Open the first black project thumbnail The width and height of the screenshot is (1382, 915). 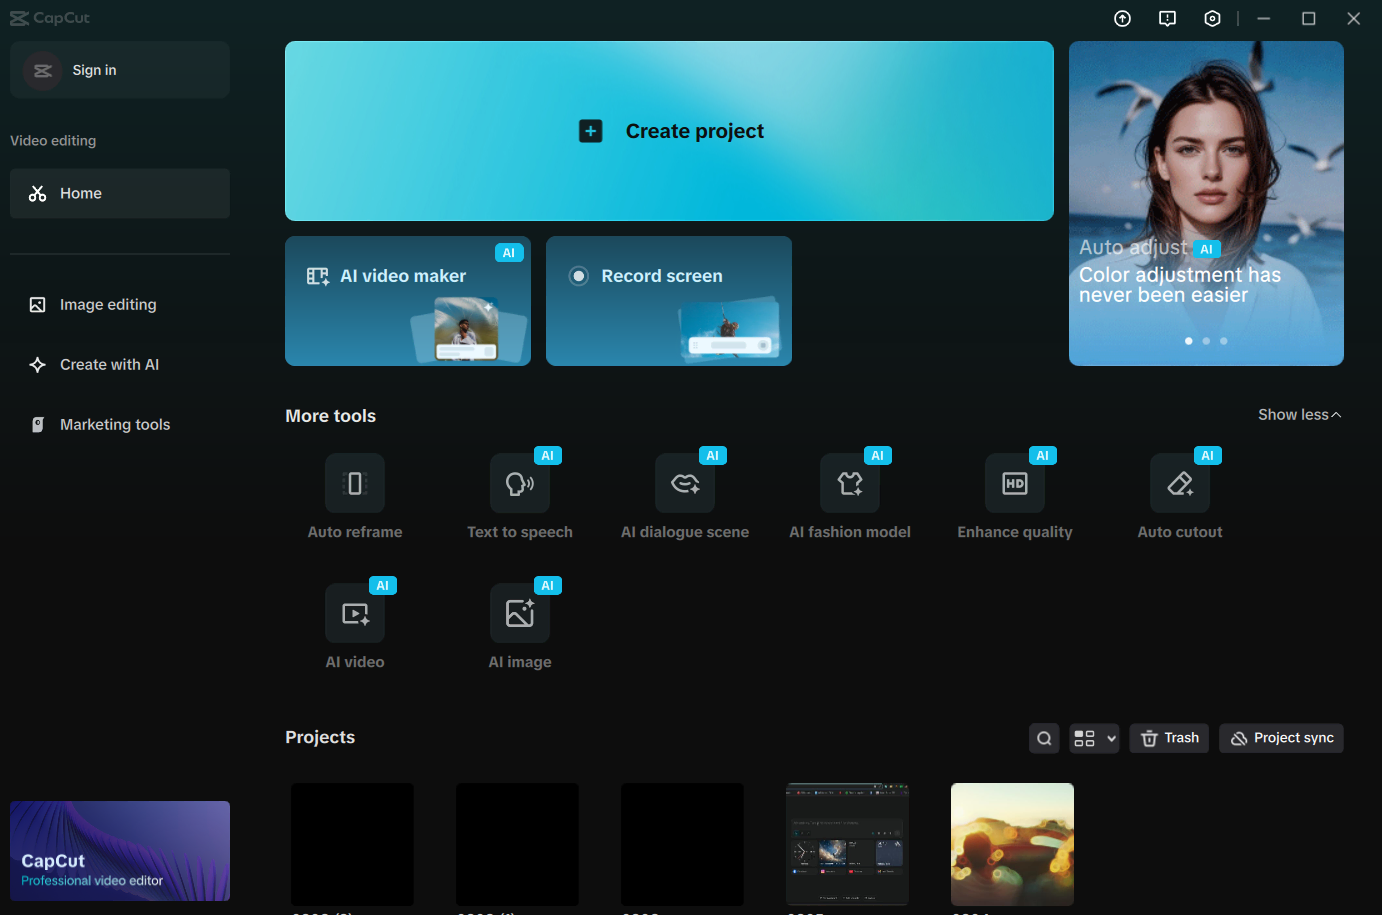click(352, 845)
